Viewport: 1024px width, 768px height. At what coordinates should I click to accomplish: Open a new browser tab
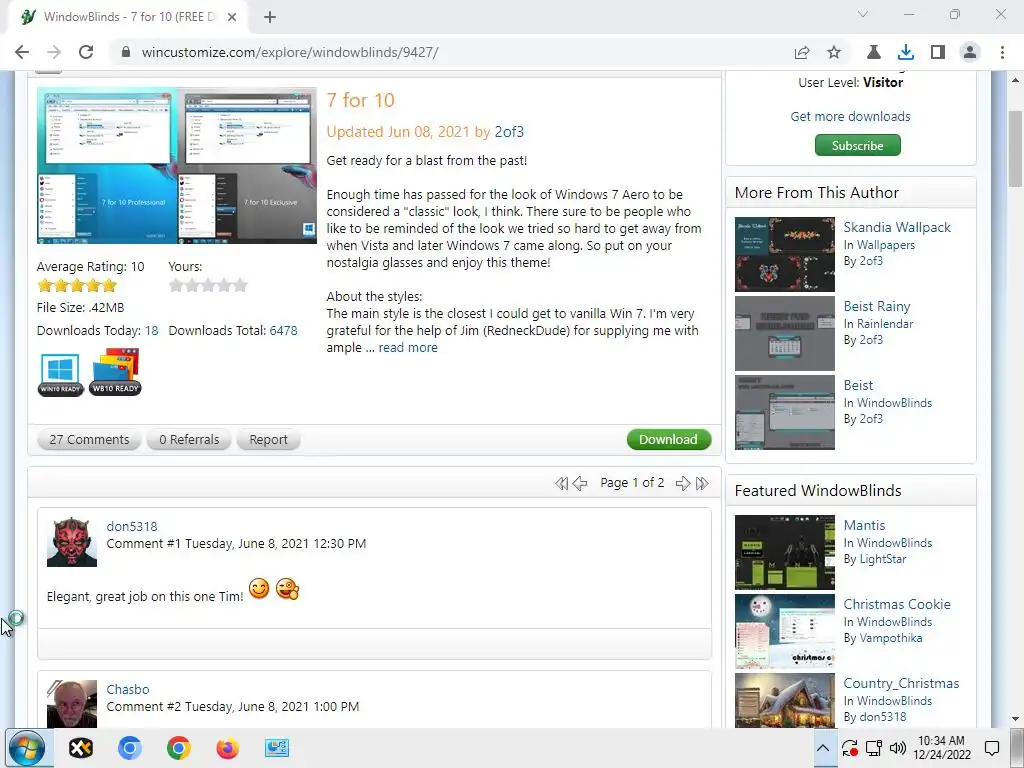pos(270,17)
